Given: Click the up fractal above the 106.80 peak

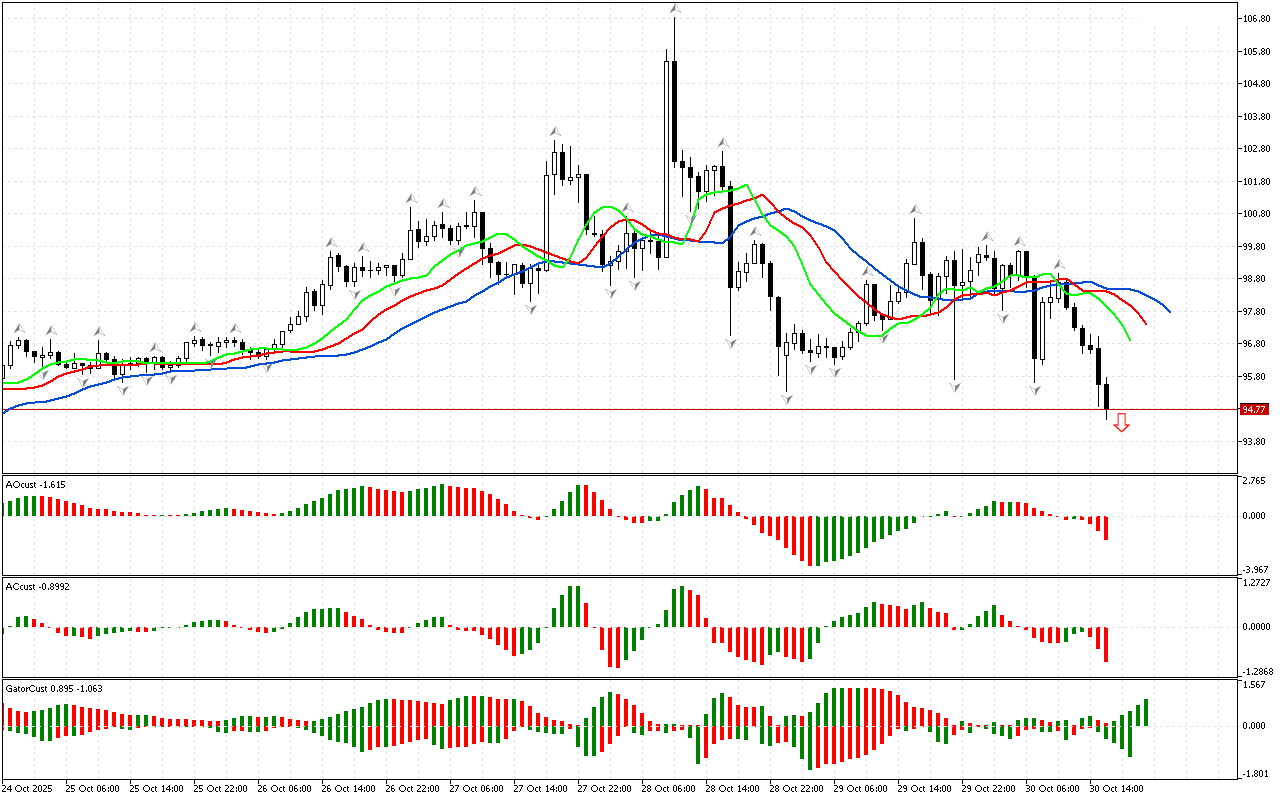Looking at the screenshot, I should (675, 9).
